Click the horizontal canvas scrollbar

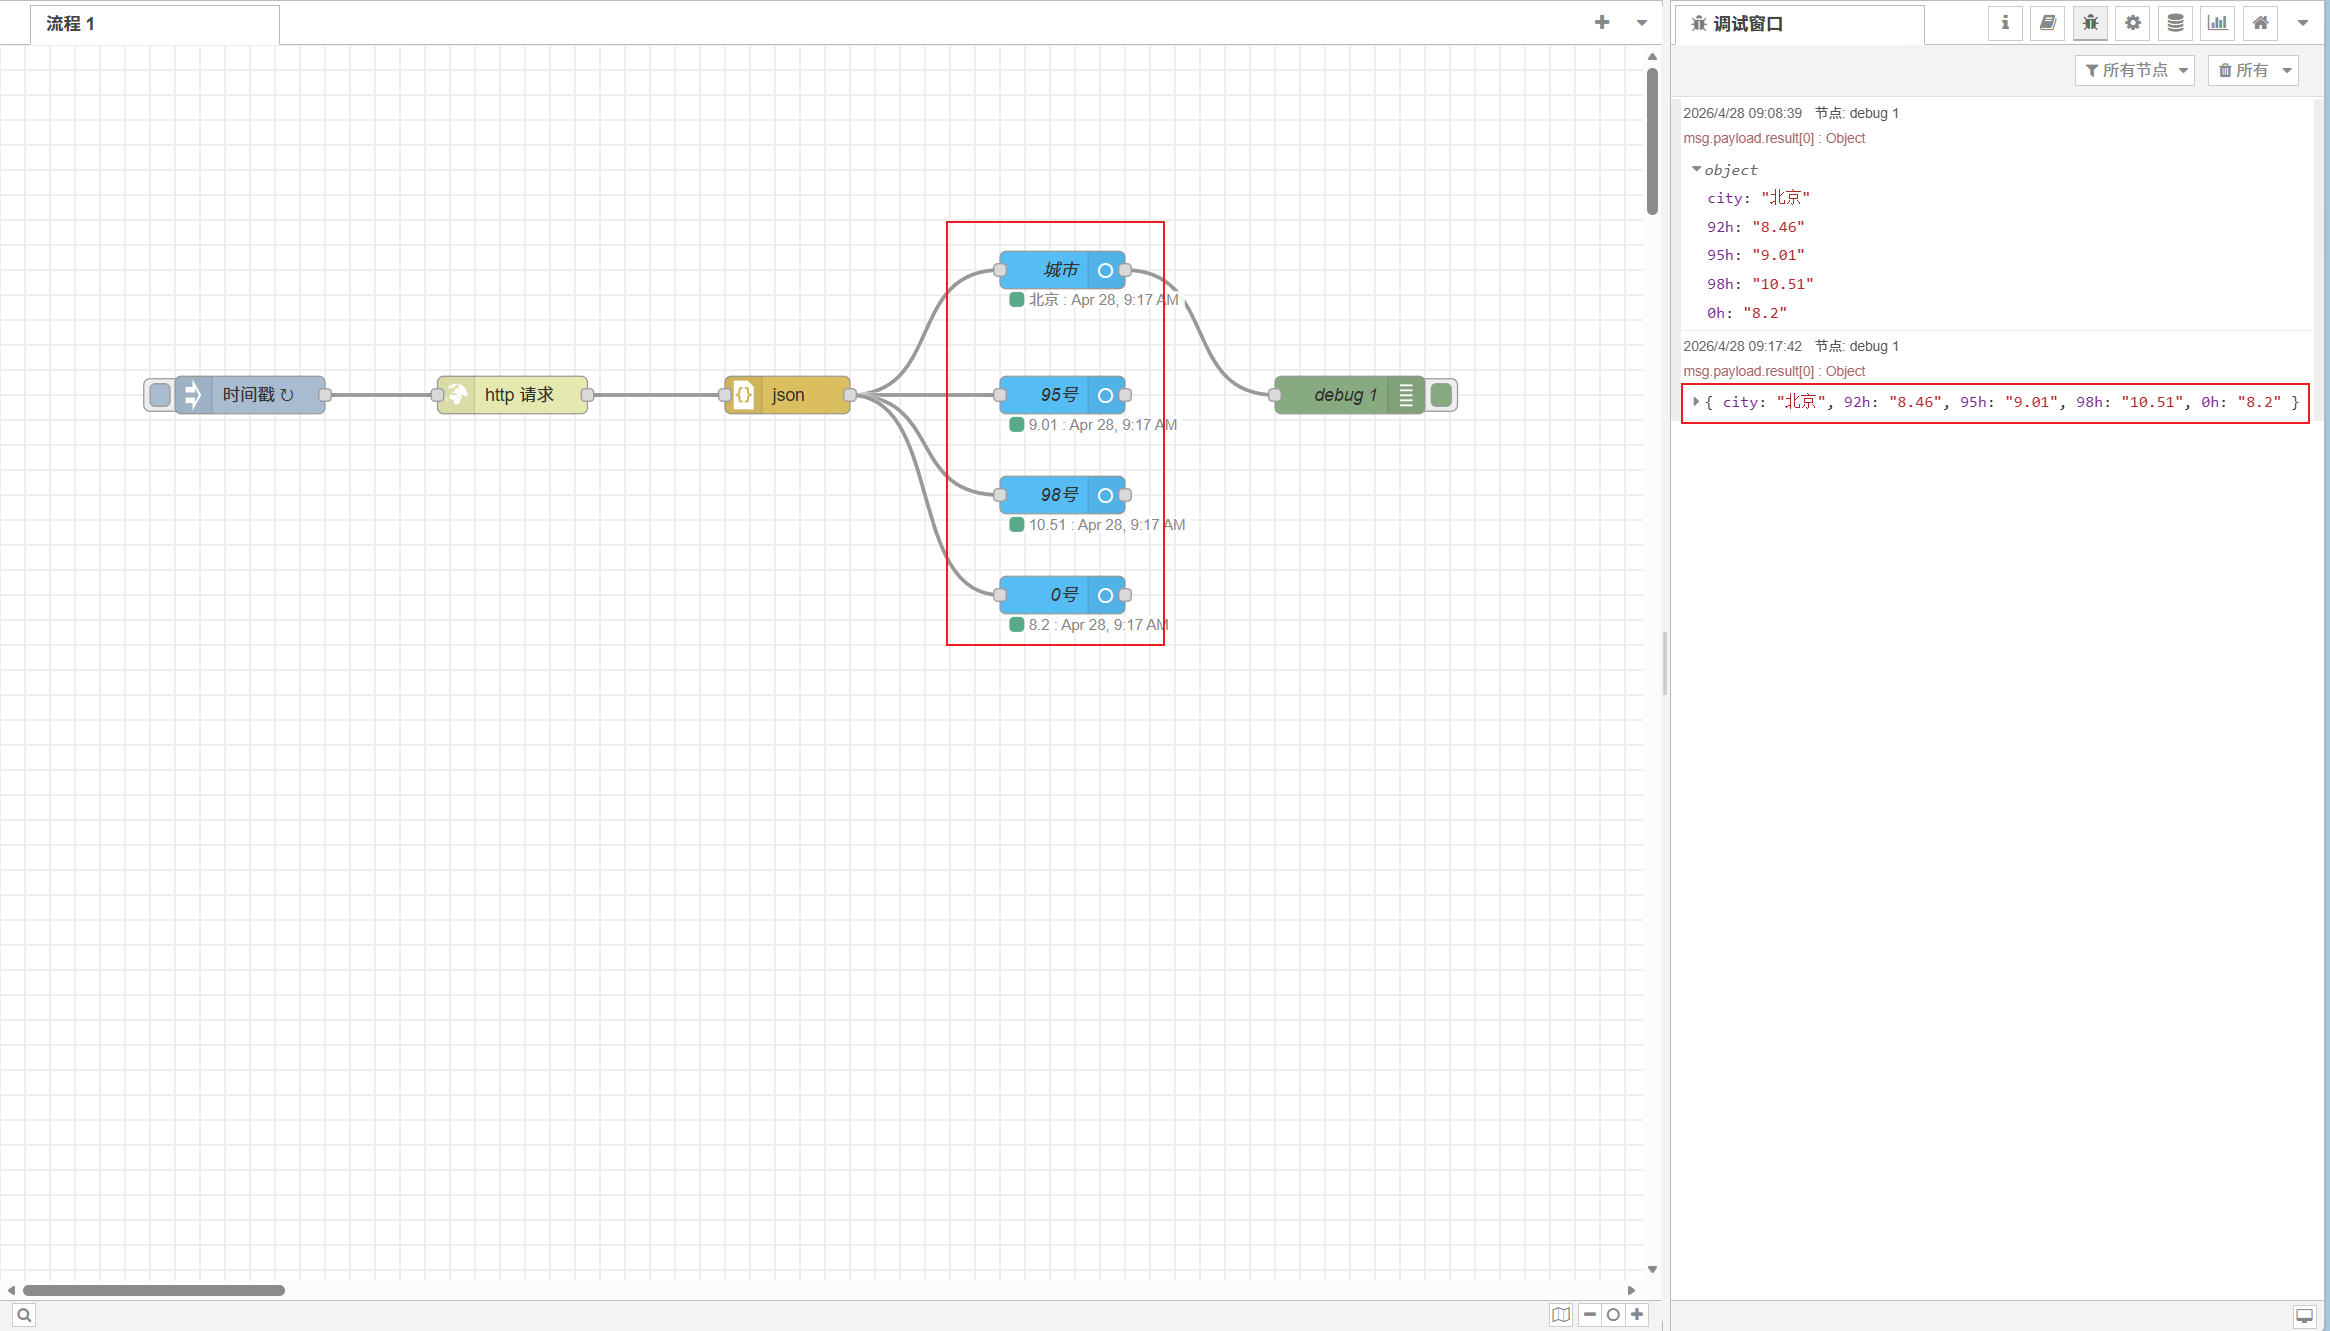154,1290
